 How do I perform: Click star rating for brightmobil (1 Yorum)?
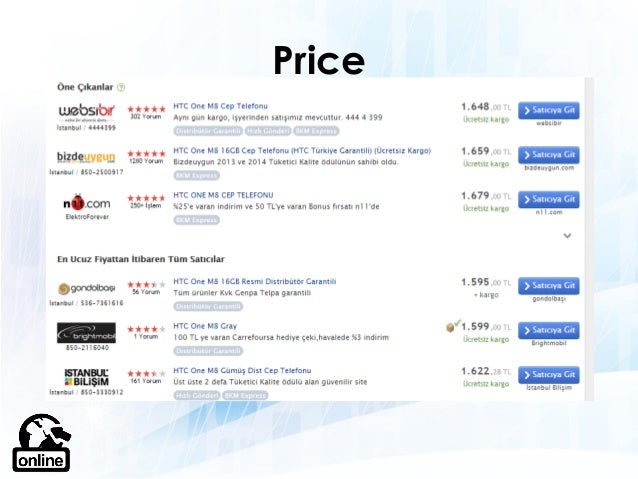[x=146, y=329]
